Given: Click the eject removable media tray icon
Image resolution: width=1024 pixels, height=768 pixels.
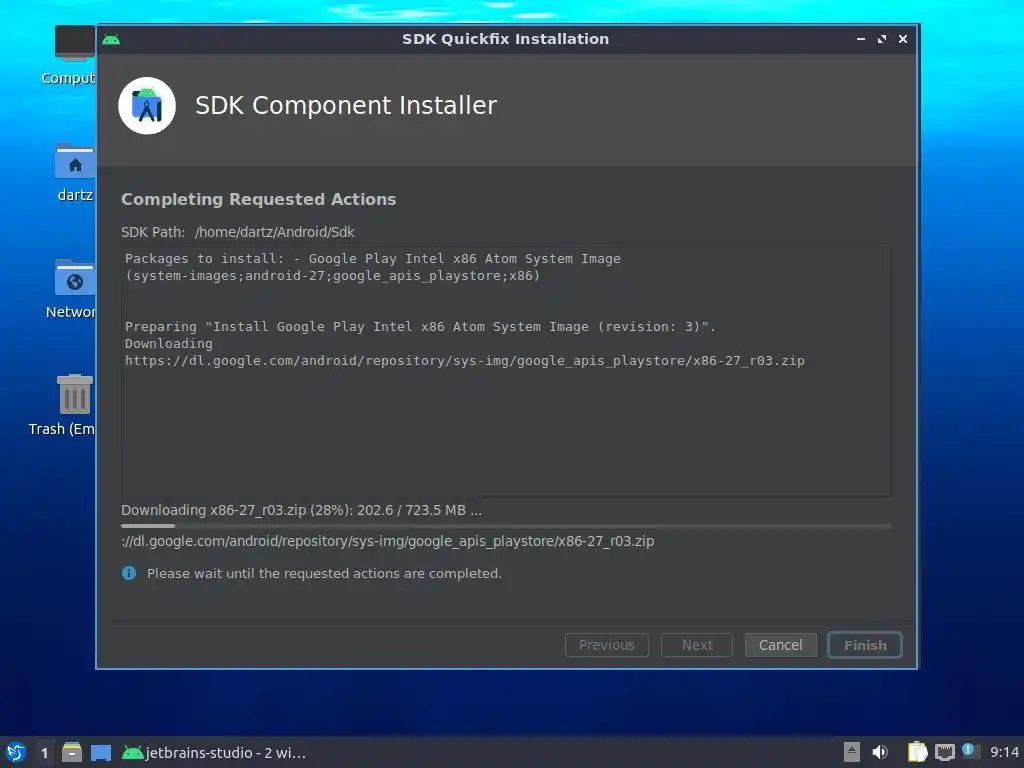Looking at the screenshot, I should pyautogui.click(x=851, y=752).
